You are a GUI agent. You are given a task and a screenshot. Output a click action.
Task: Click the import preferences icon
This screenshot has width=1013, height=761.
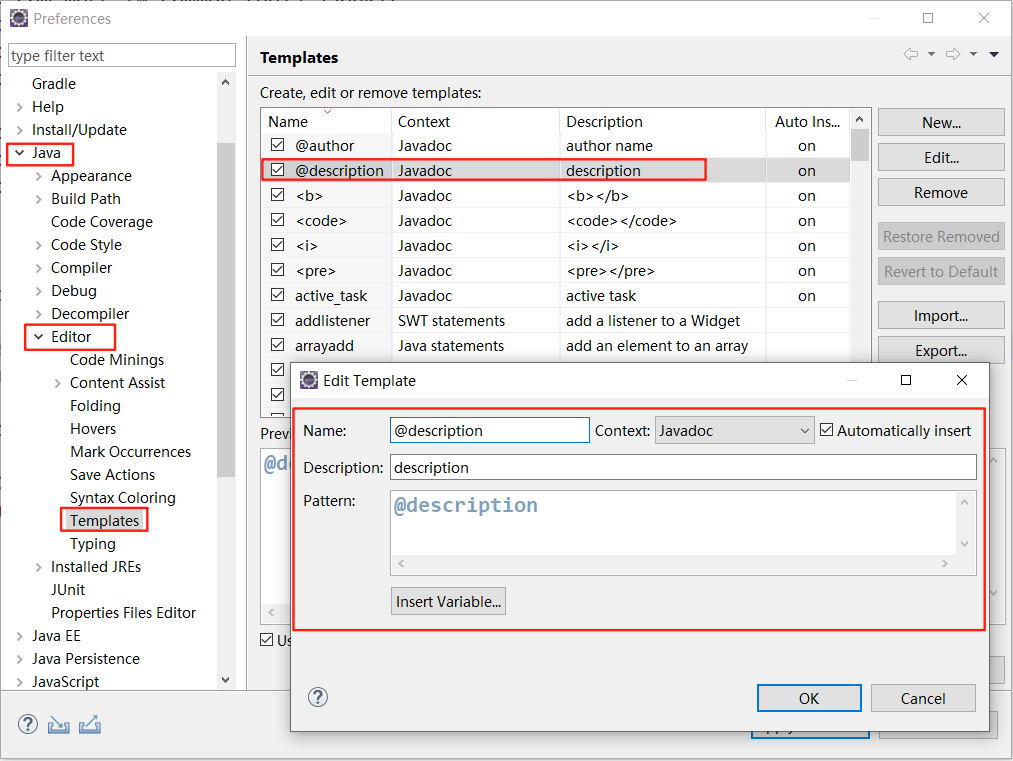(x=58, y=725)
